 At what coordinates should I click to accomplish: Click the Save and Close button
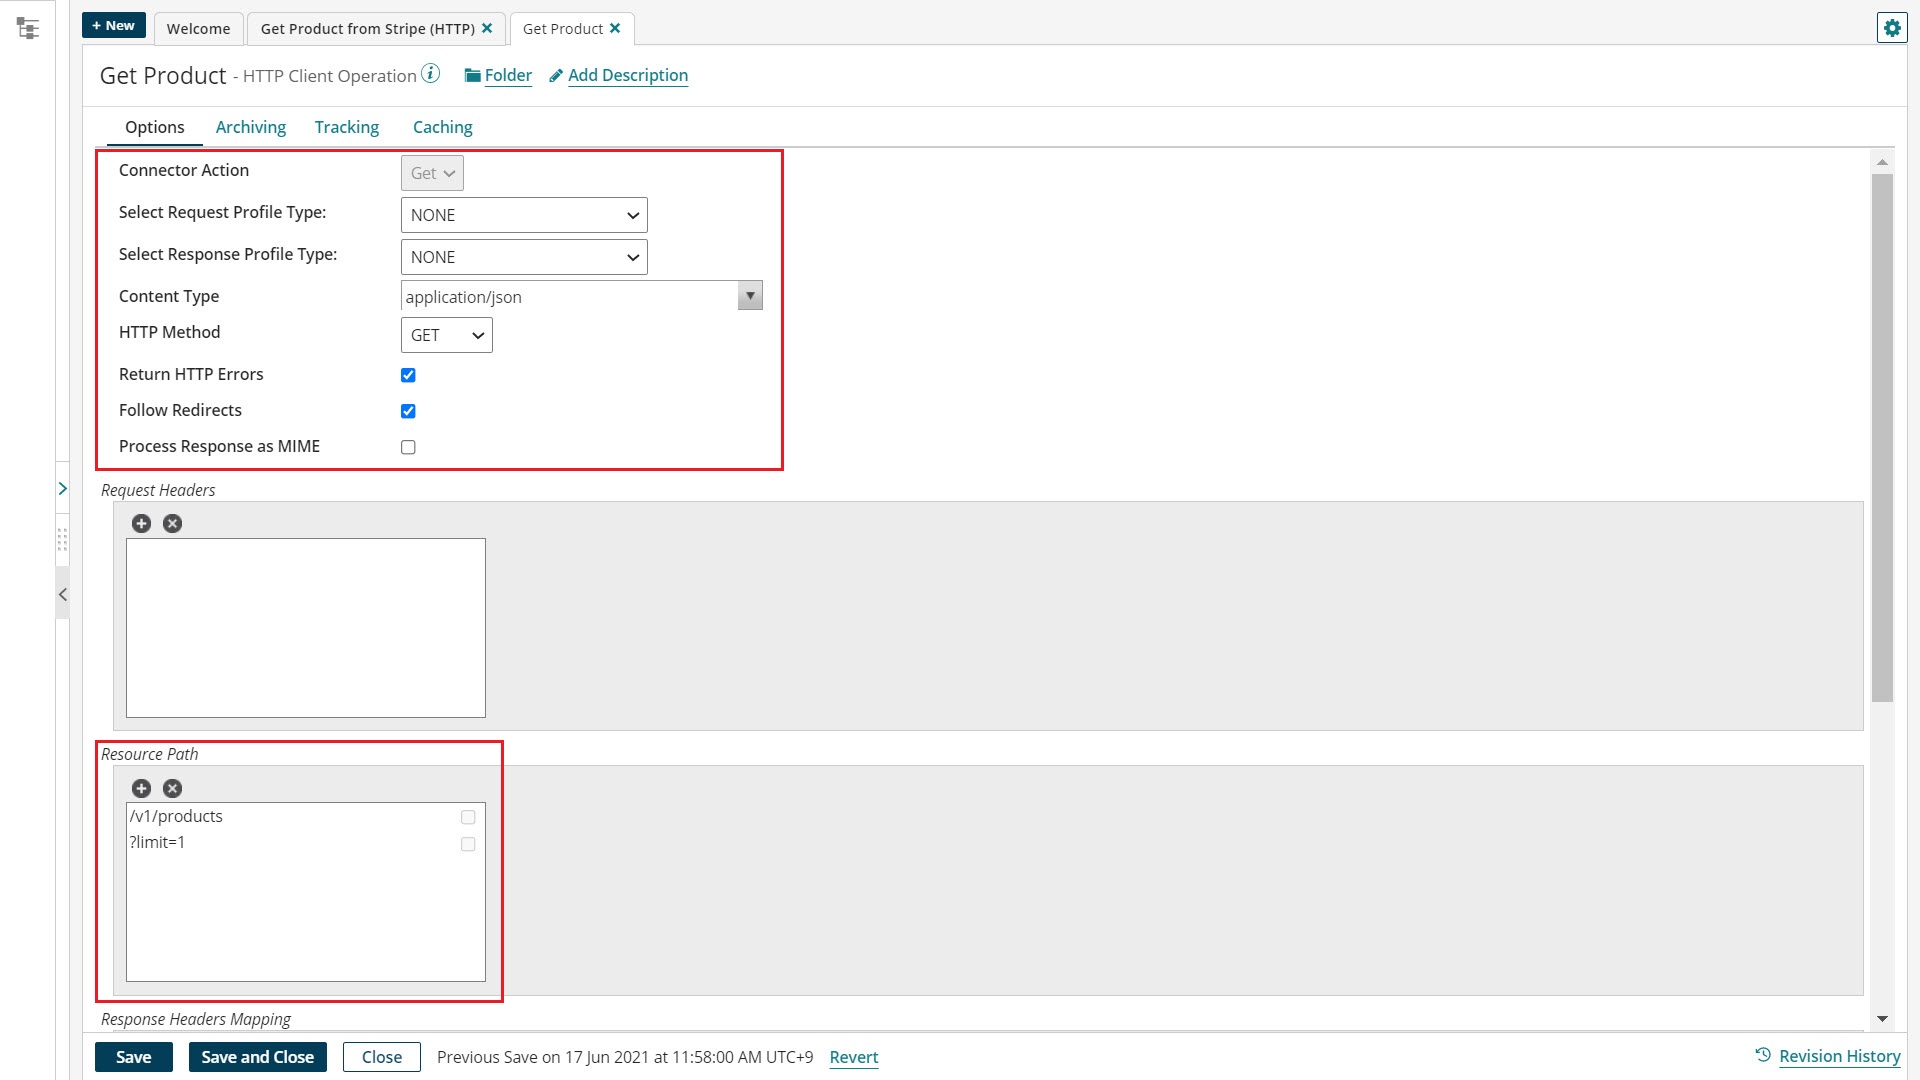click(x=257, y=1056)
